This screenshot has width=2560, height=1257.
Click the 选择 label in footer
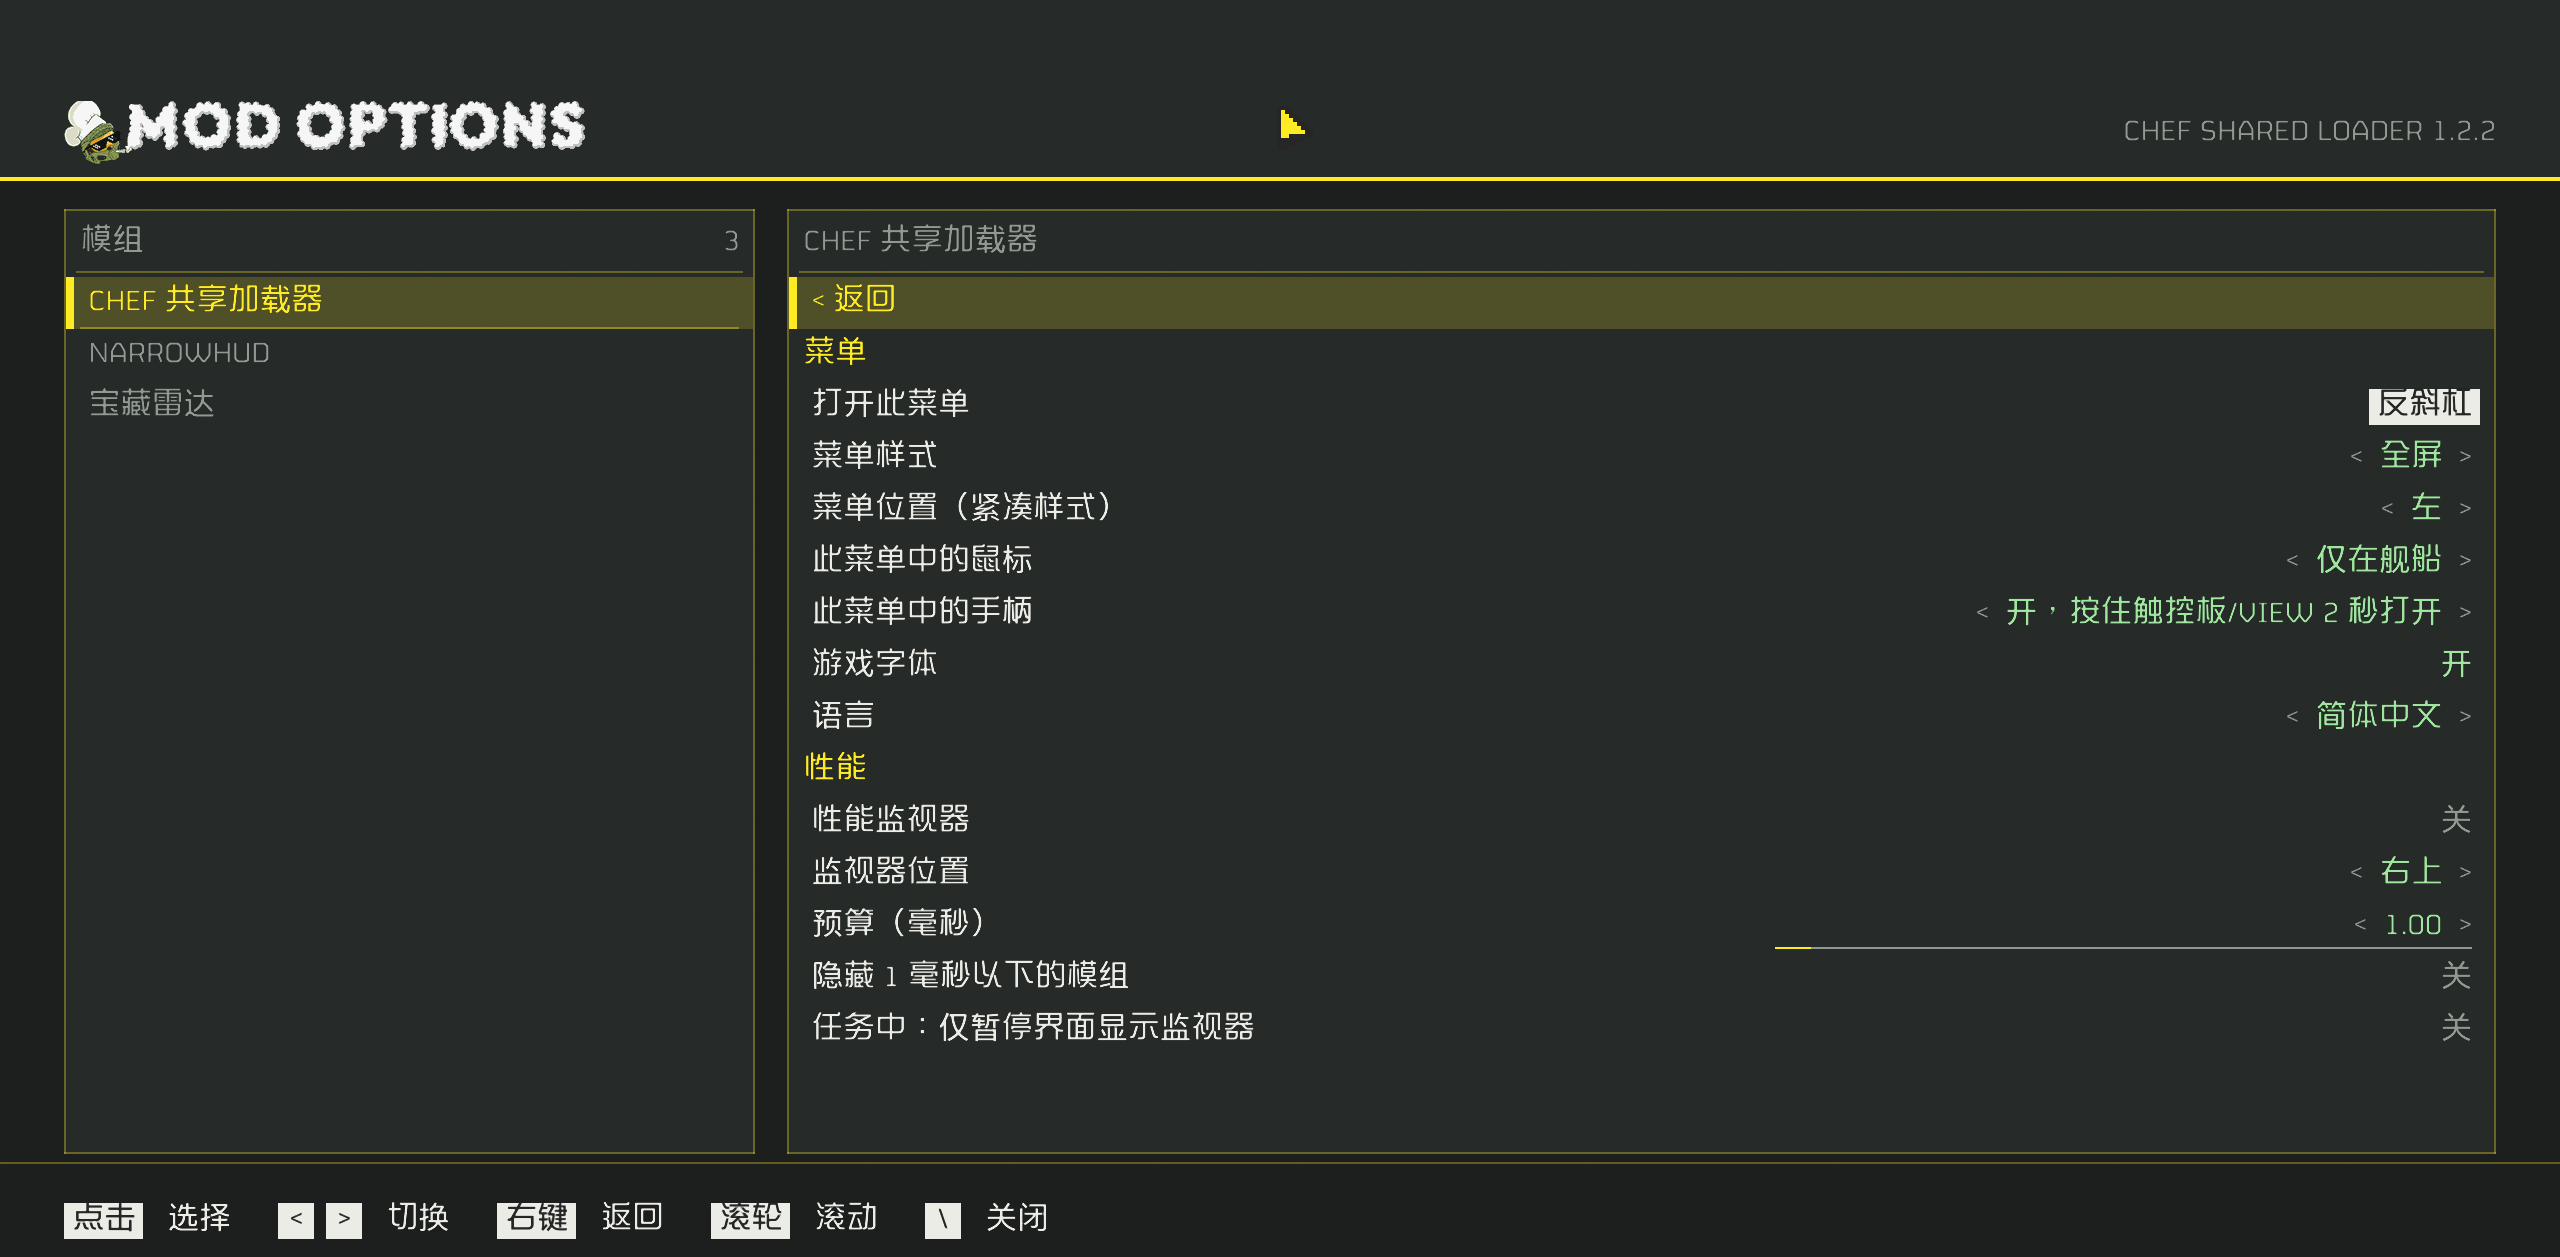click(x=199, y=1217)
